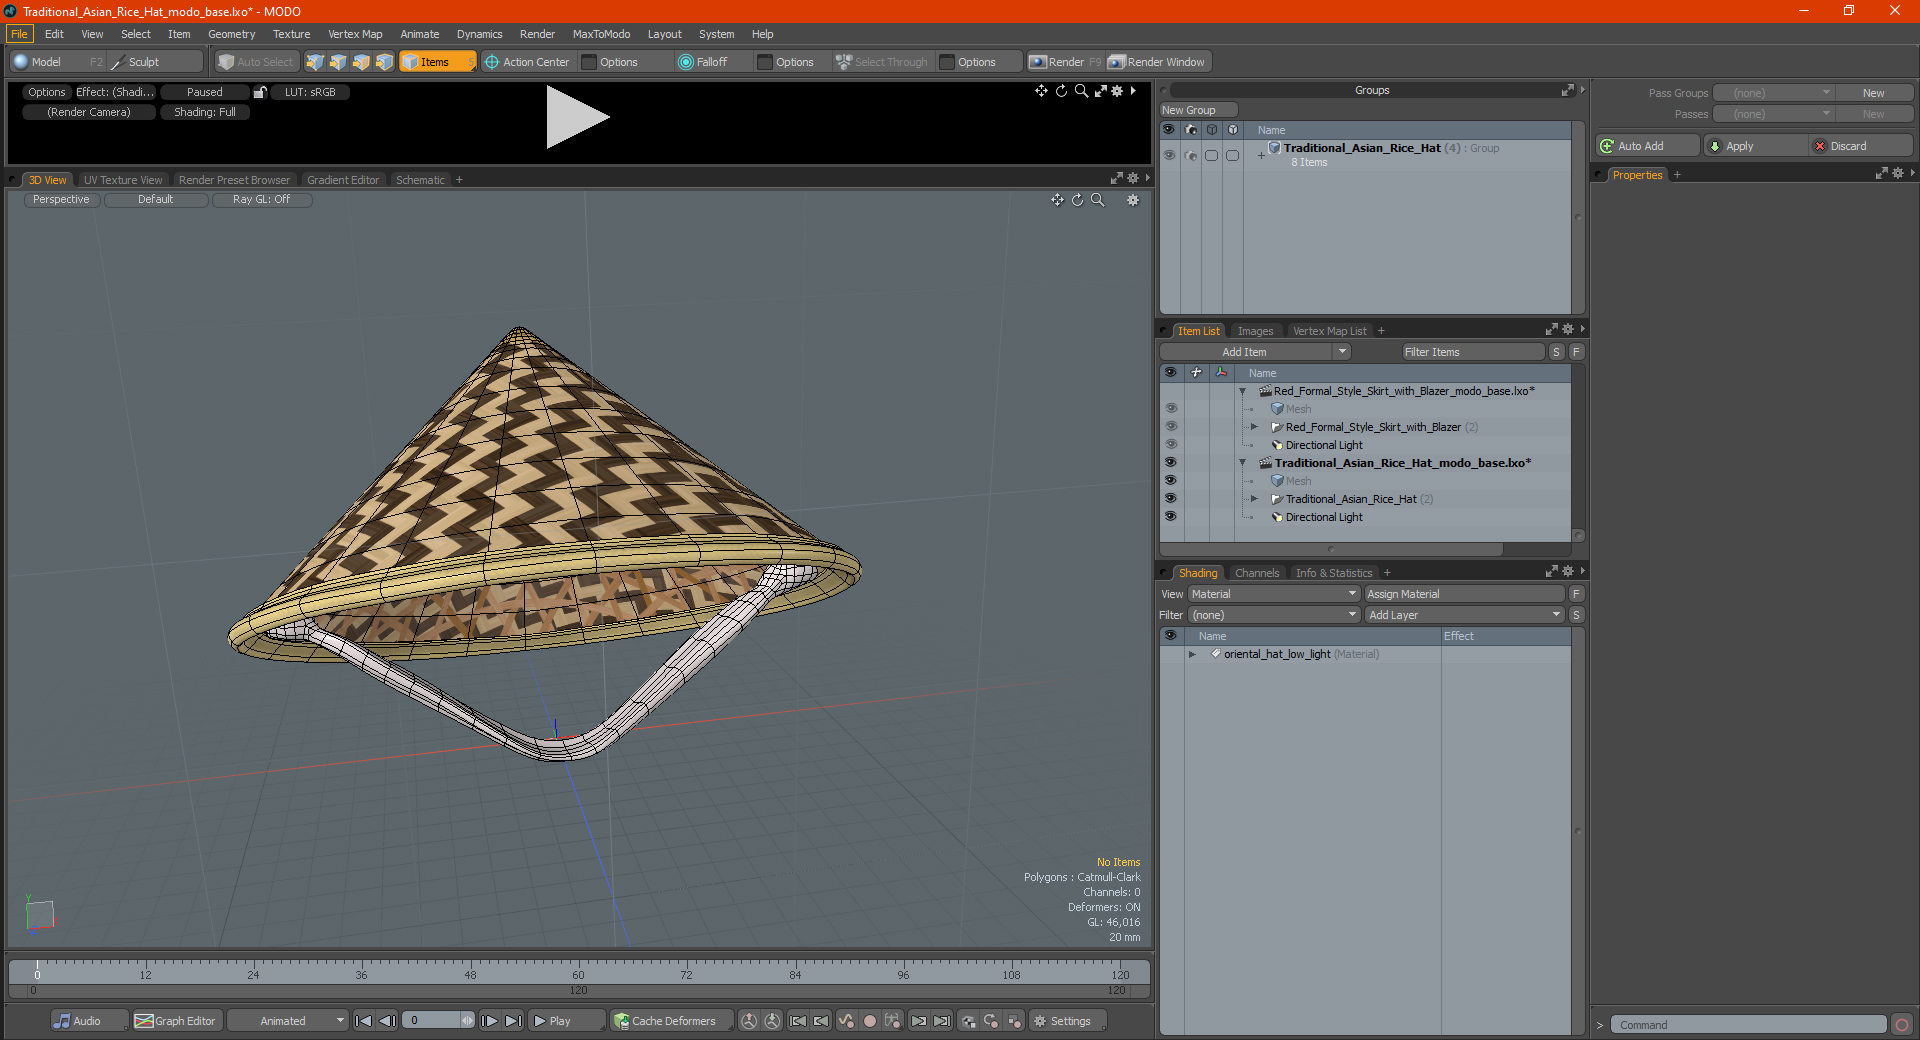Toggle visibility of first Directional Light
The height and width of the screenshot is (1040, 1920).
click(1171, 444)
